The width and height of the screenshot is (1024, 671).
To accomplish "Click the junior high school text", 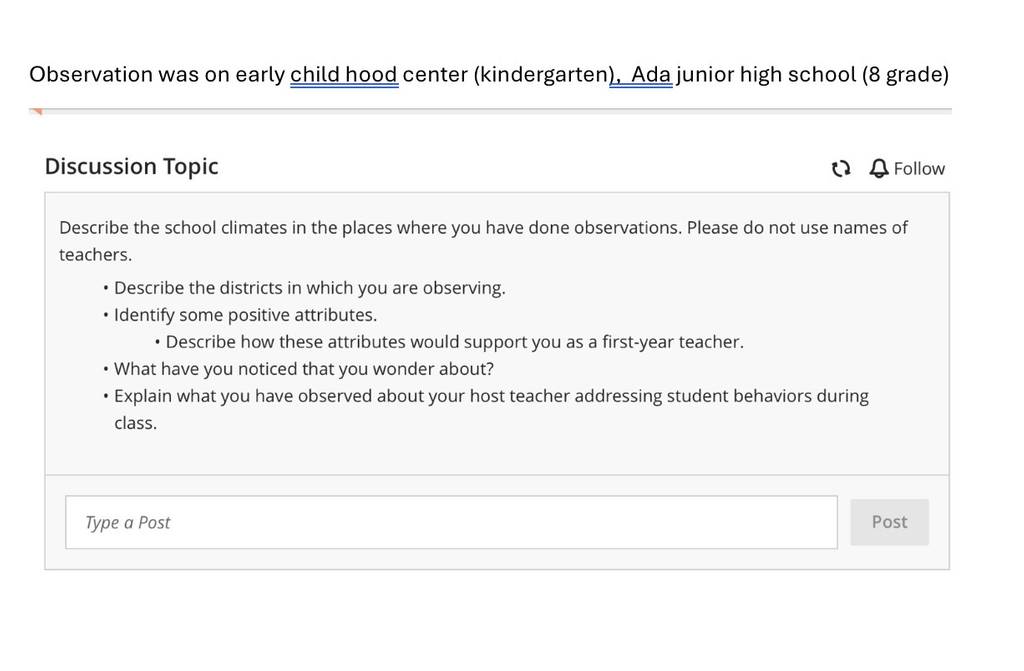I will click(766, 74).
